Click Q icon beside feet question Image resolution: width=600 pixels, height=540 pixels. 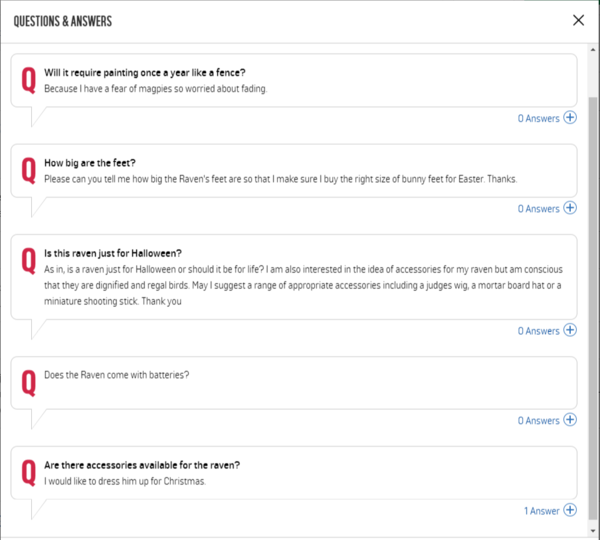(28, 171)
